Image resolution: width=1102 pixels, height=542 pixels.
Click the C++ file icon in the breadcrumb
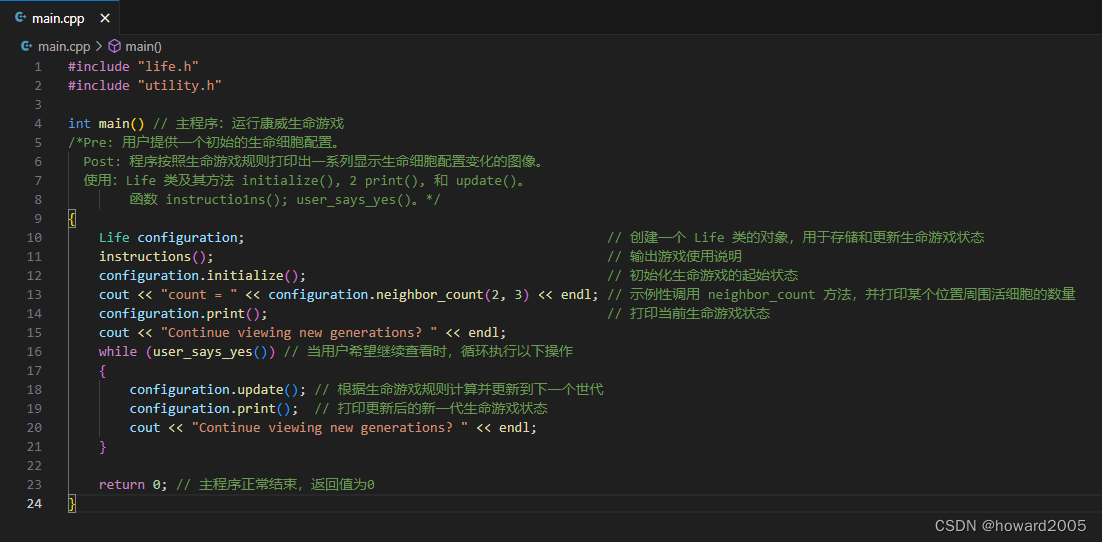click(27, 46)
